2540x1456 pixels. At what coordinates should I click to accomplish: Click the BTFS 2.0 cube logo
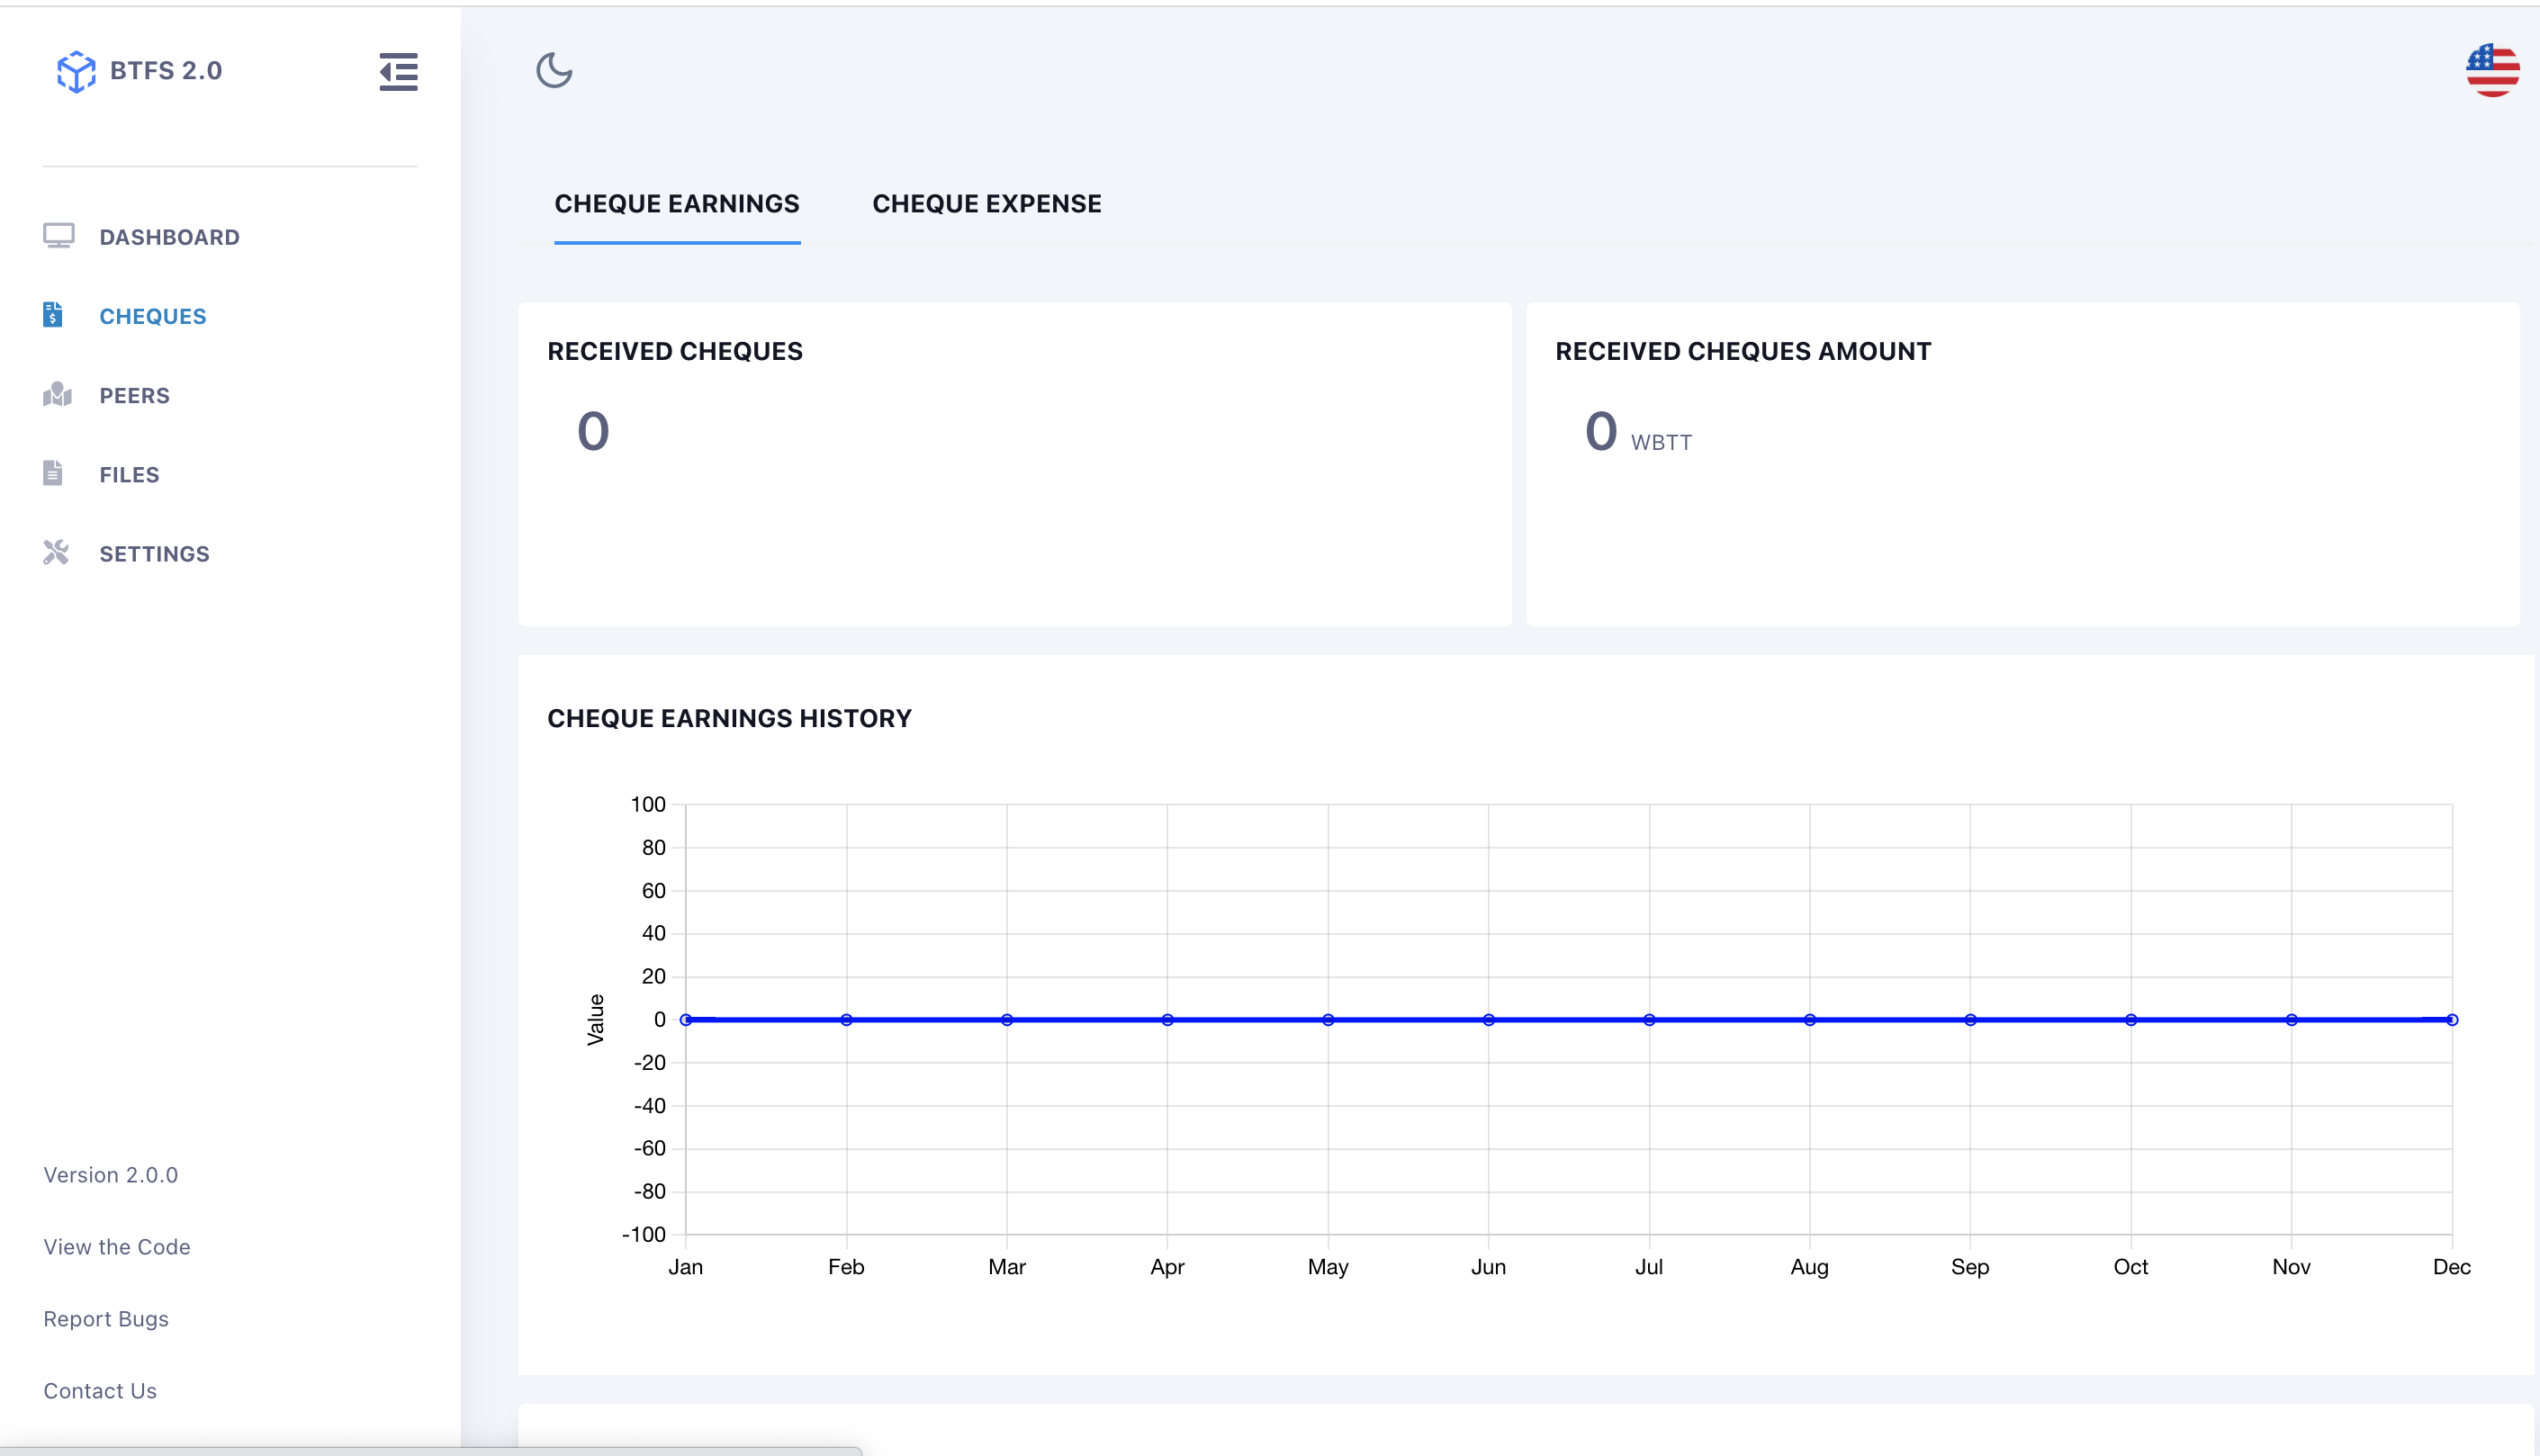[76, 71]
